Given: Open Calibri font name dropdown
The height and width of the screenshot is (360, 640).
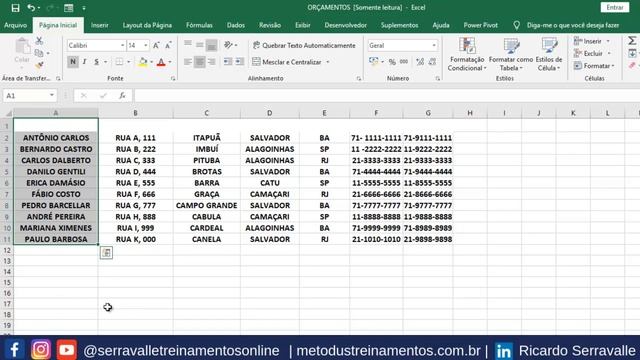Looking at the screenshot, I should point(122,45).
